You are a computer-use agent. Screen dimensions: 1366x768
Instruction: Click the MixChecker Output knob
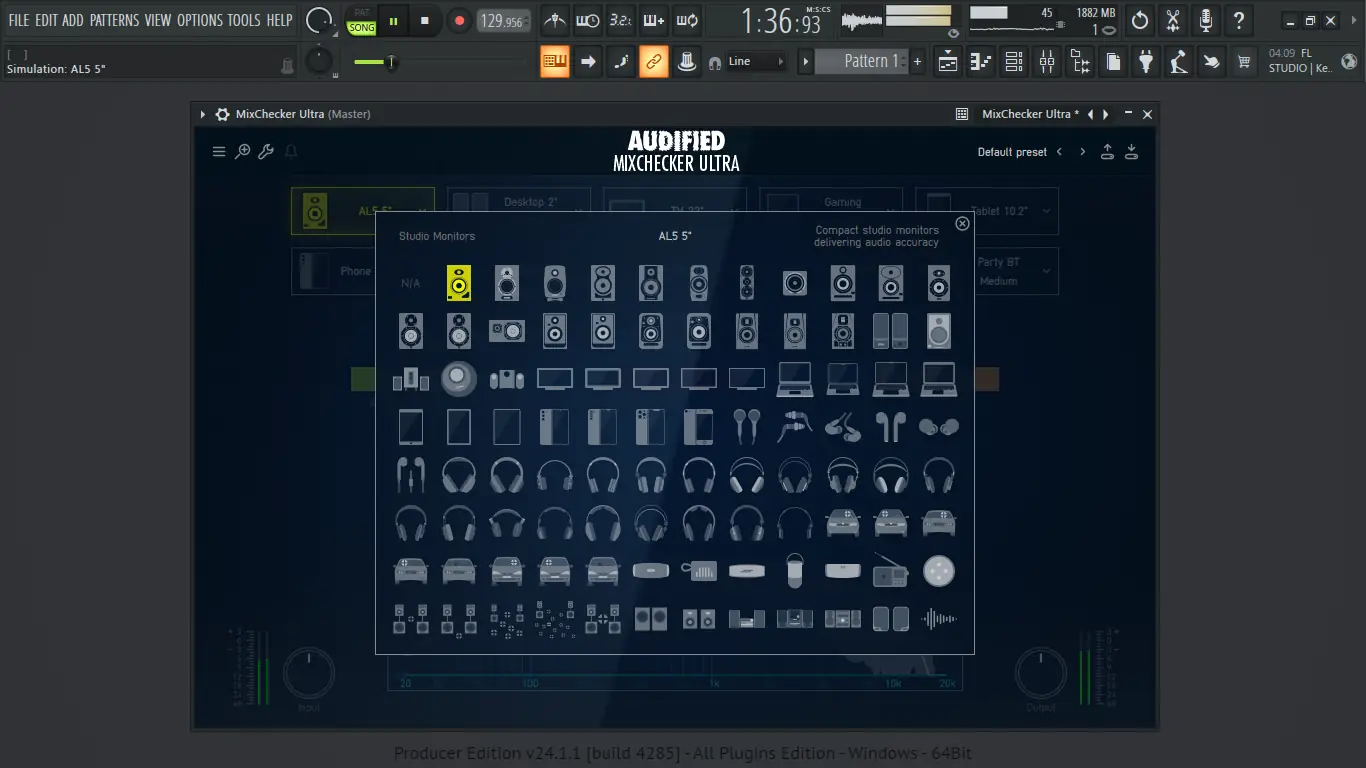[1041, 674]
